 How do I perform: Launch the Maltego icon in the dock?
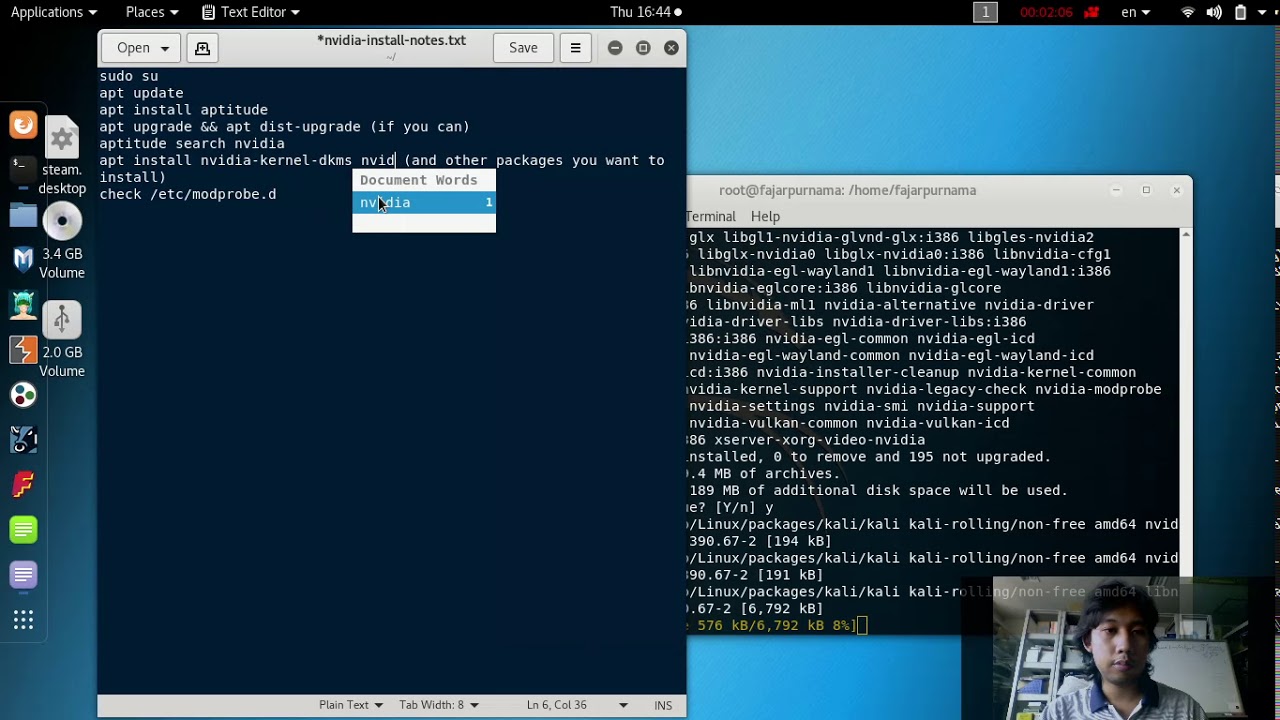click(x=23, y=440)
